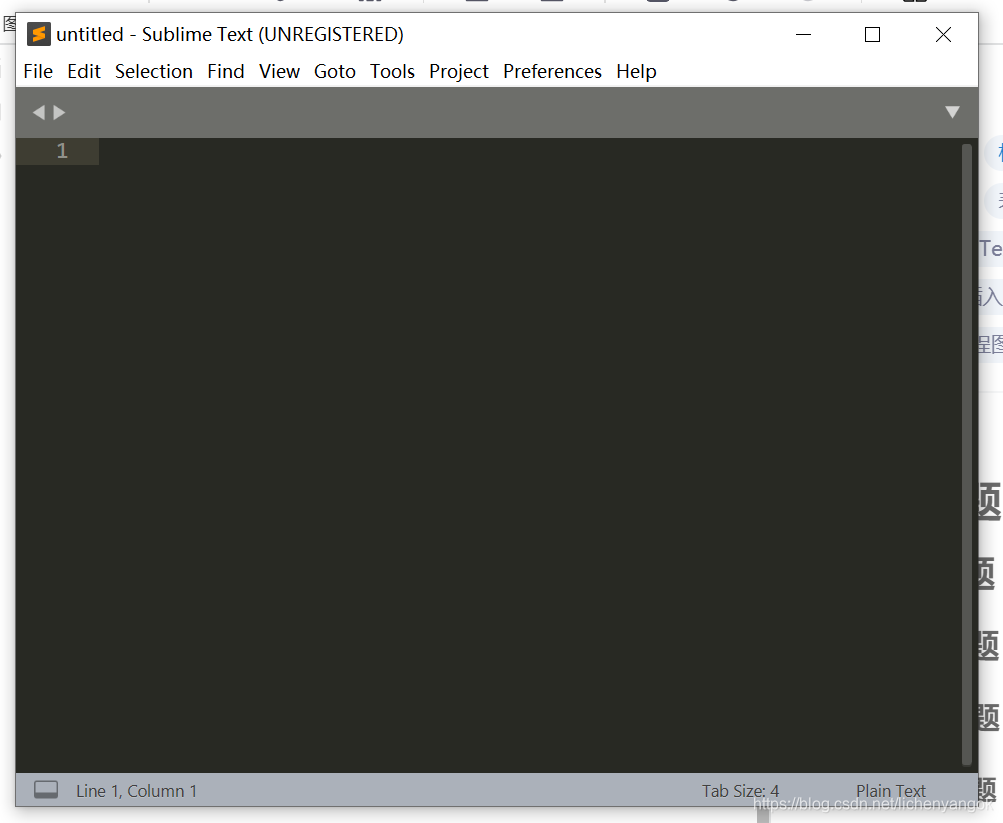Open the Tools menu

pos(392,71)
